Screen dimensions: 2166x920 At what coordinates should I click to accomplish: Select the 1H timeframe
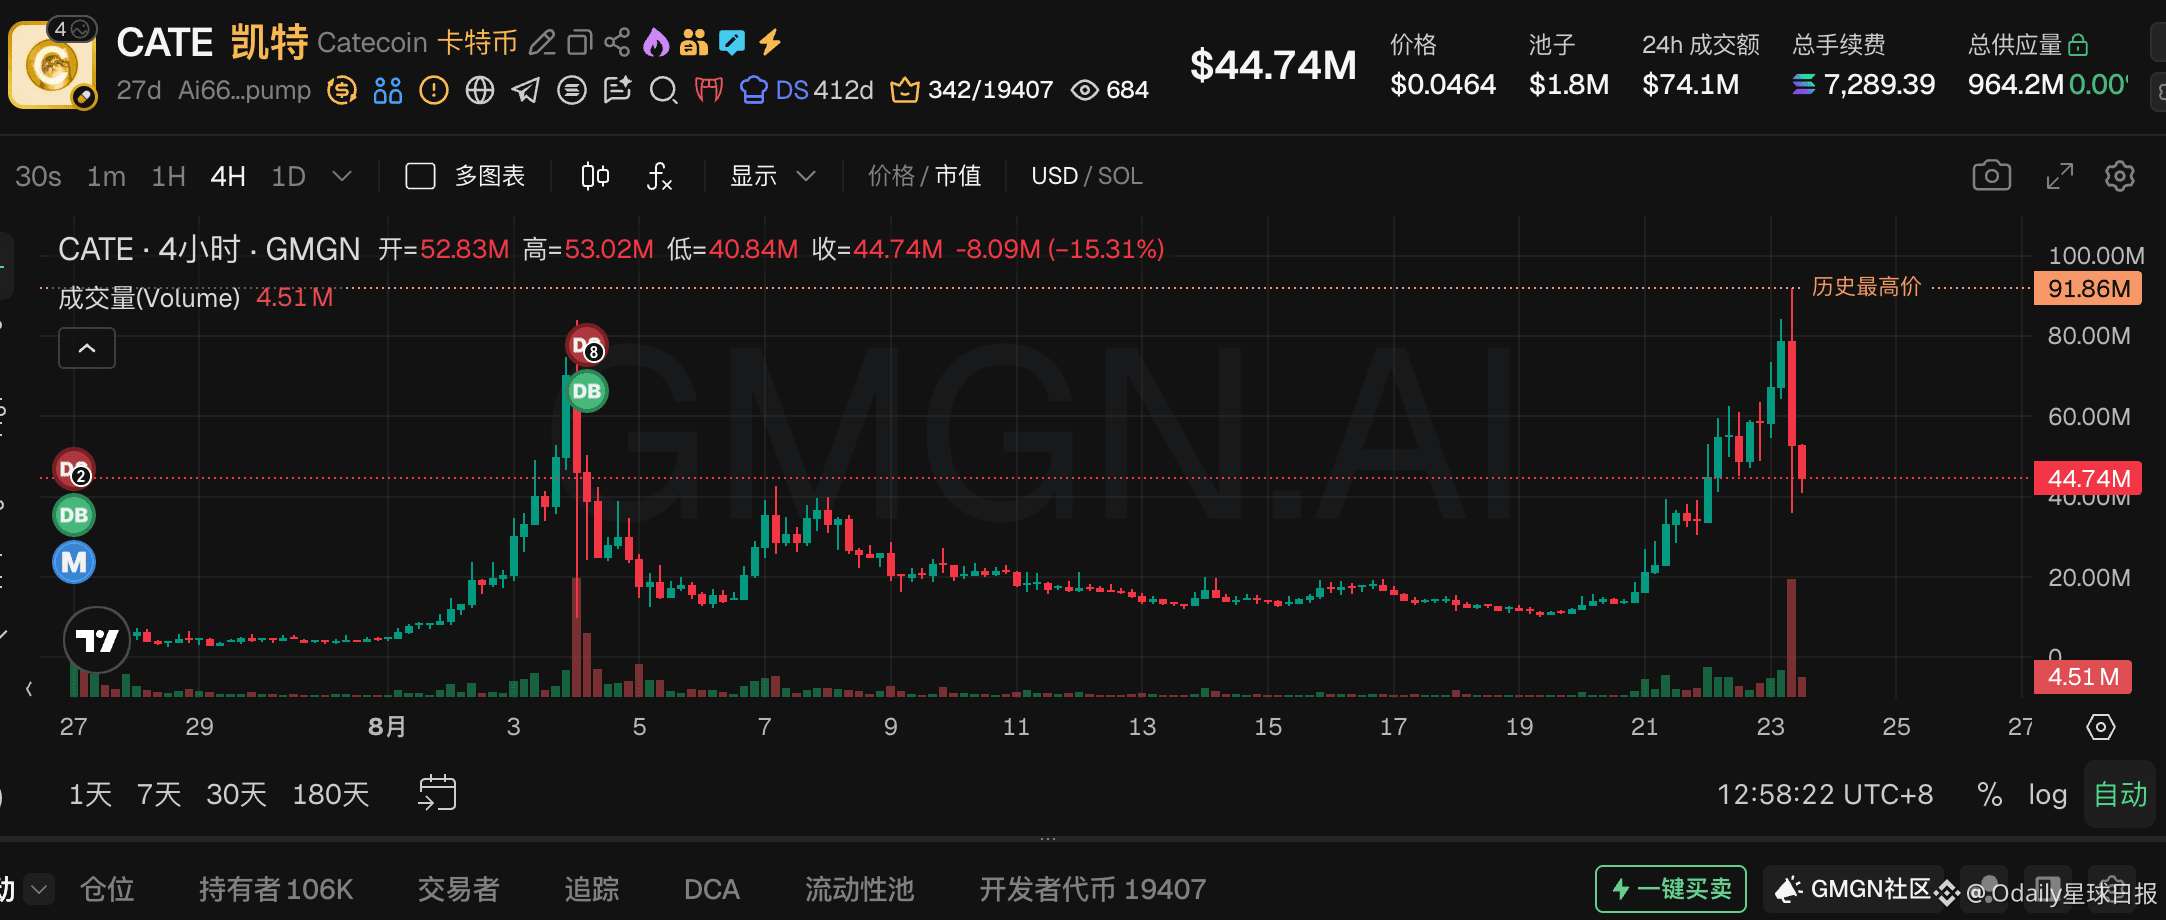[168, 176]
